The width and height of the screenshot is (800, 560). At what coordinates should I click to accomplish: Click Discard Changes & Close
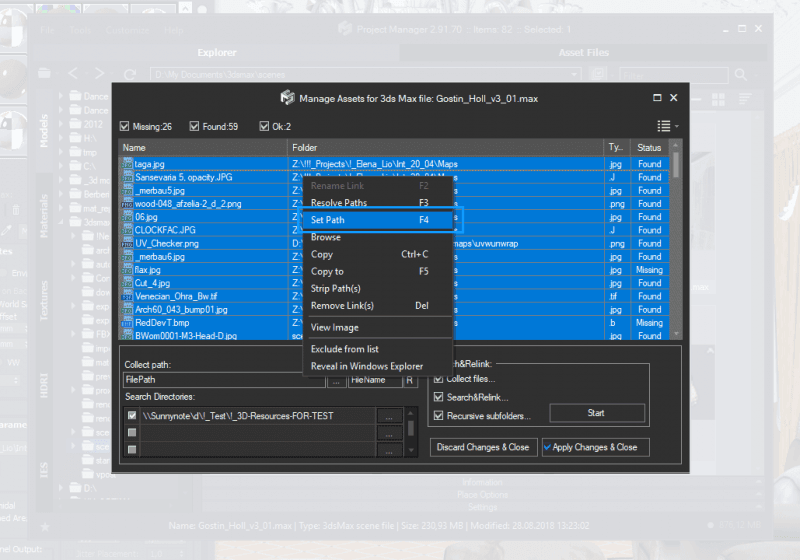point(483,447)
